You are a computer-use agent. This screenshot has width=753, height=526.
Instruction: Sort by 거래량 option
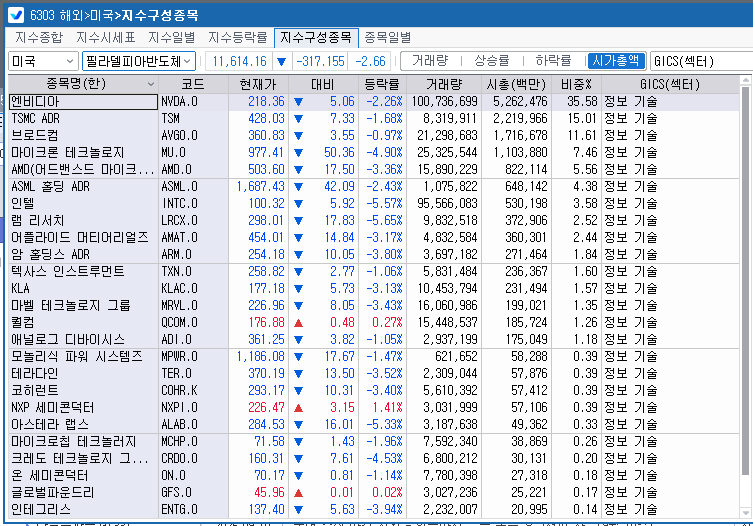(430, 61)
